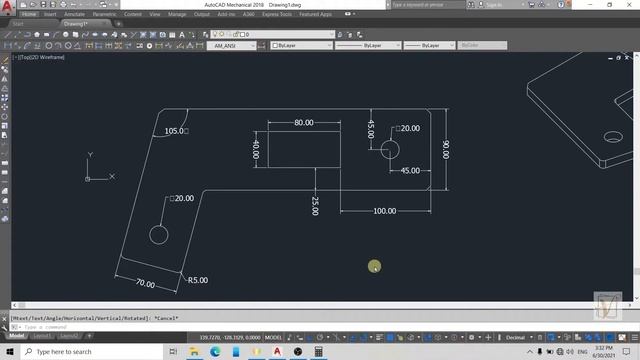
Task: Select the Text 'A' tool in the draw toolbar
Action: pyautogui.click(x=182, y=35)
